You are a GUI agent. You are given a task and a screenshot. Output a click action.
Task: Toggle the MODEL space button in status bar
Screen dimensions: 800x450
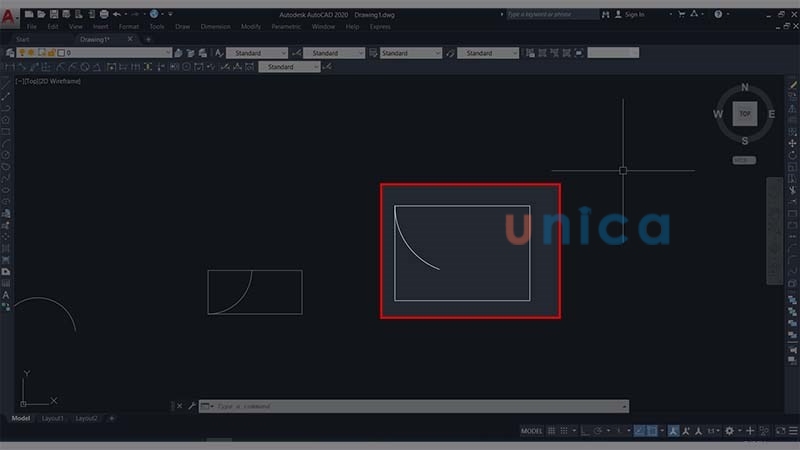532,431
